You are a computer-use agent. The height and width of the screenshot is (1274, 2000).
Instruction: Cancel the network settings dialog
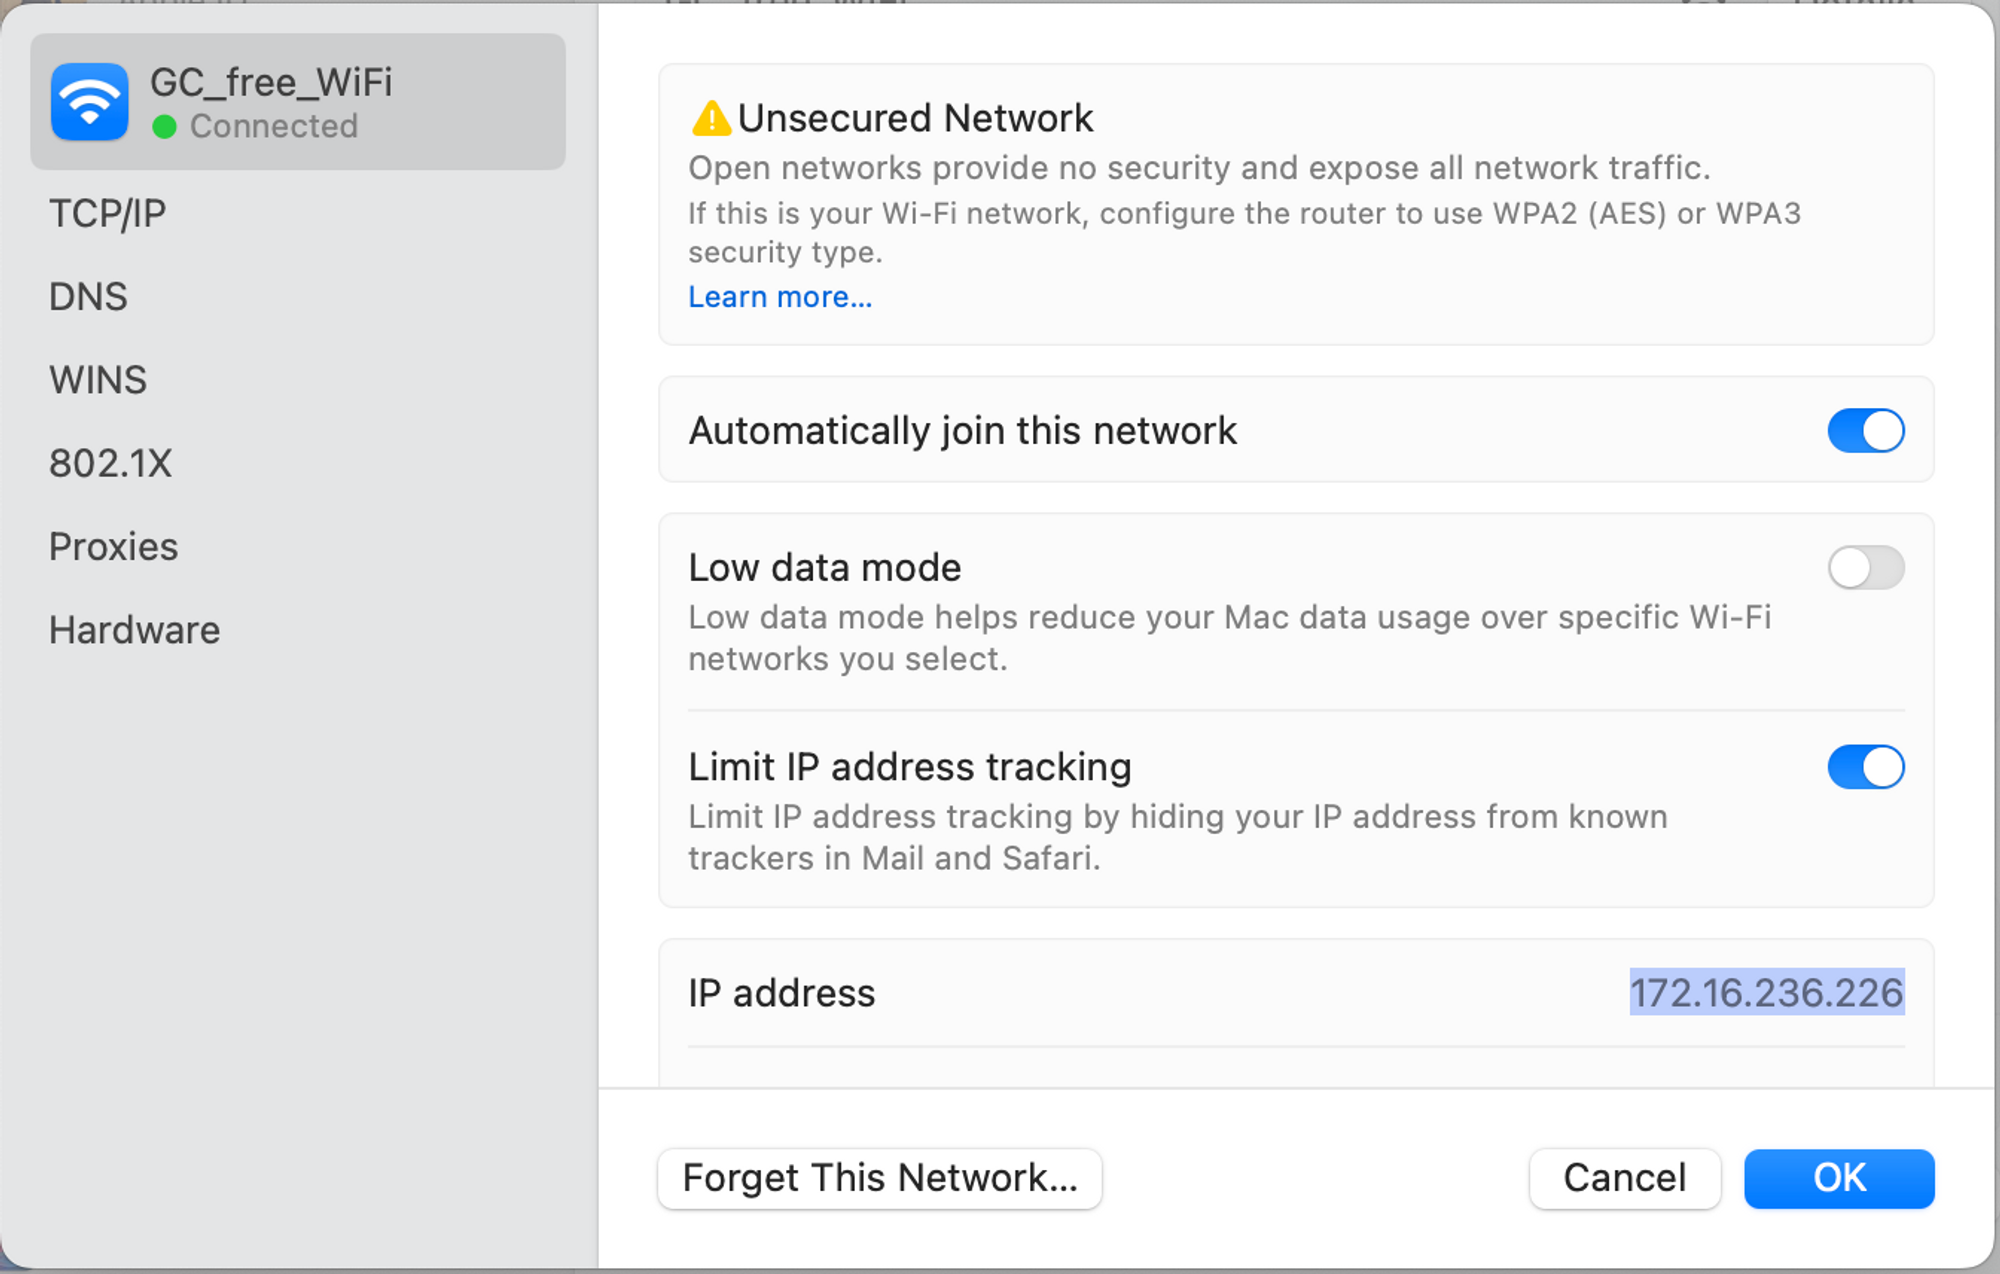click(x=1624, y=1178)
